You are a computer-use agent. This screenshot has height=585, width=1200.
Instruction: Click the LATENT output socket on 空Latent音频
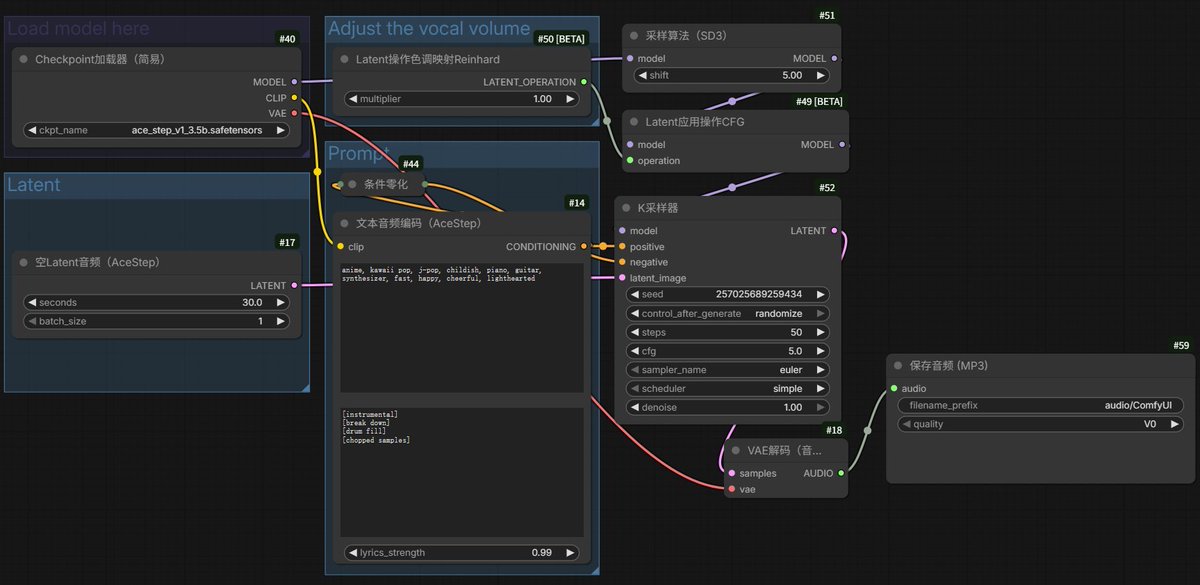[294, 285]
